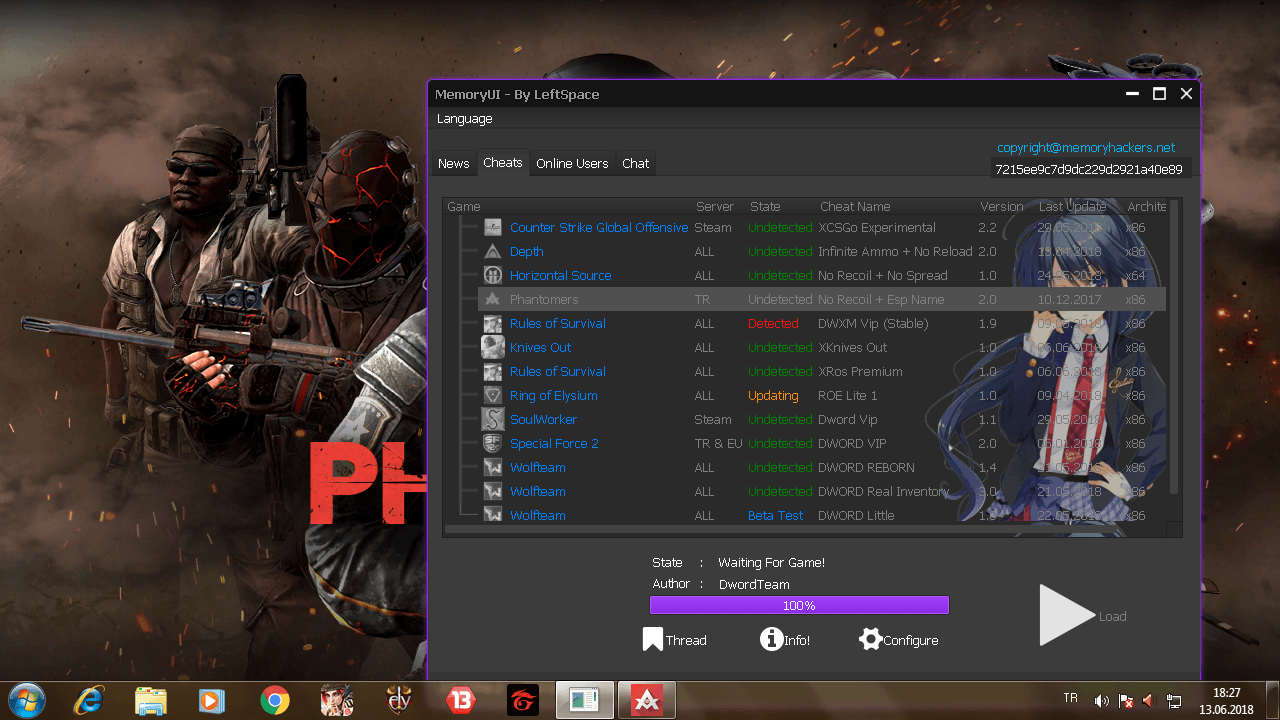Open the Language menu
1280x720 pixels.
pos(465,119)
